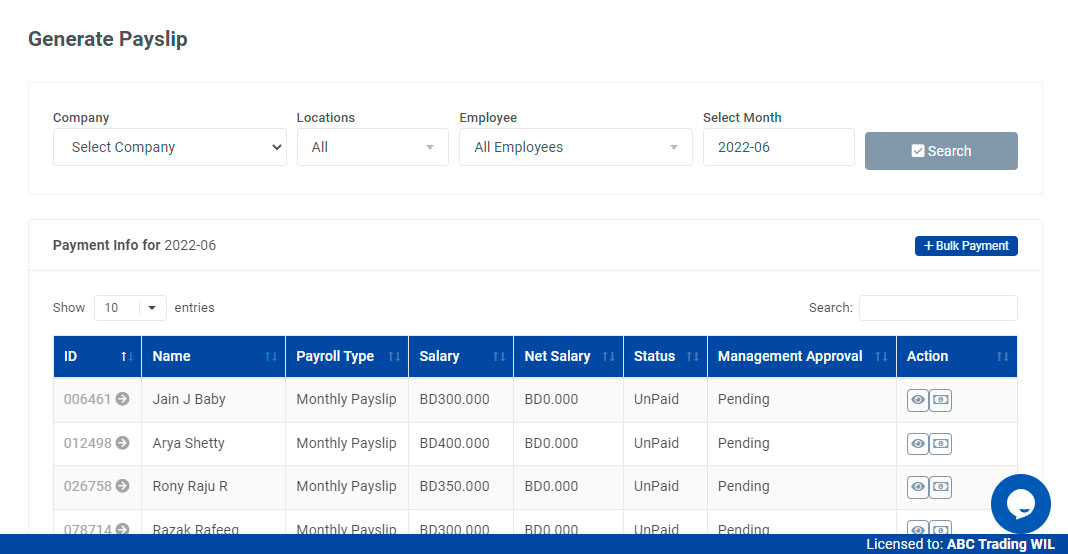Sort table by Net Salary column

(x=568, y=356)
